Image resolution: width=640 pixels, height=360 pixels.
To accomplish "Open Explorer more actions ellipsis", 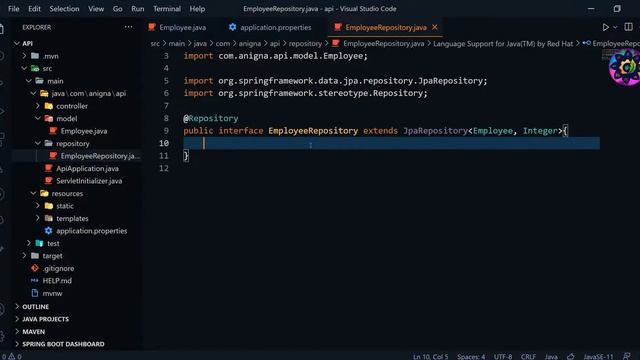I will [x=128, y=27].
